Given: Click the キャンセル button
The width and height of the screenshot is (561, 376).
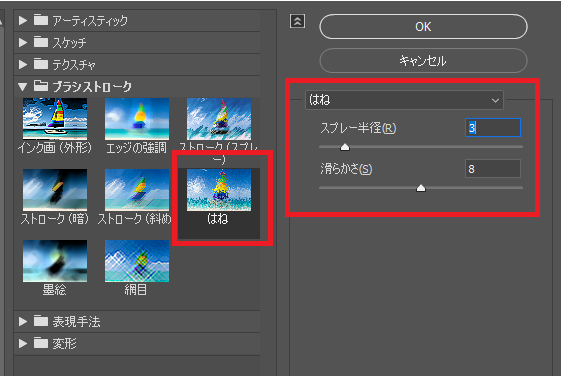Looking at the screenshot, I should (x=423, y=60).
